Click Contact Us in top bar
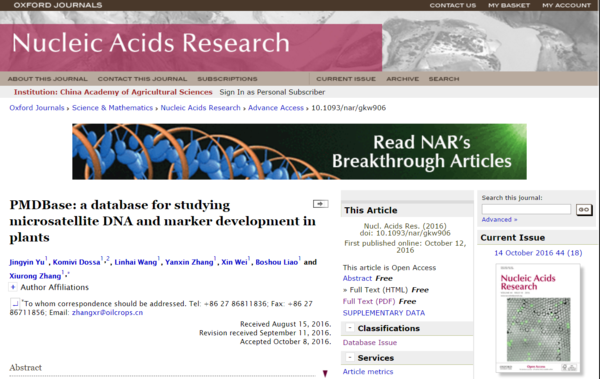This screenshot has width=600, height=379. point(453,5)
